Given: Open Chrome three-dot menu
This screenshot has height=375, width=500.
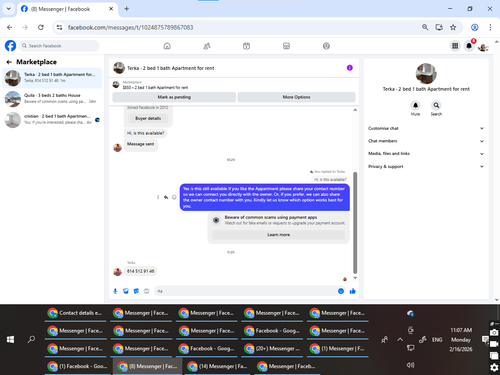Looking at the screenshot, I should point(490,27).
